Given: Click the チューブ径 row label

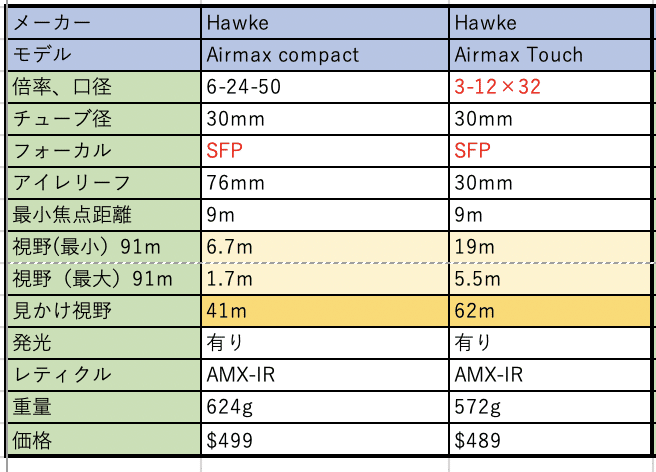Looking at the screenshot, I should (100, 118).
